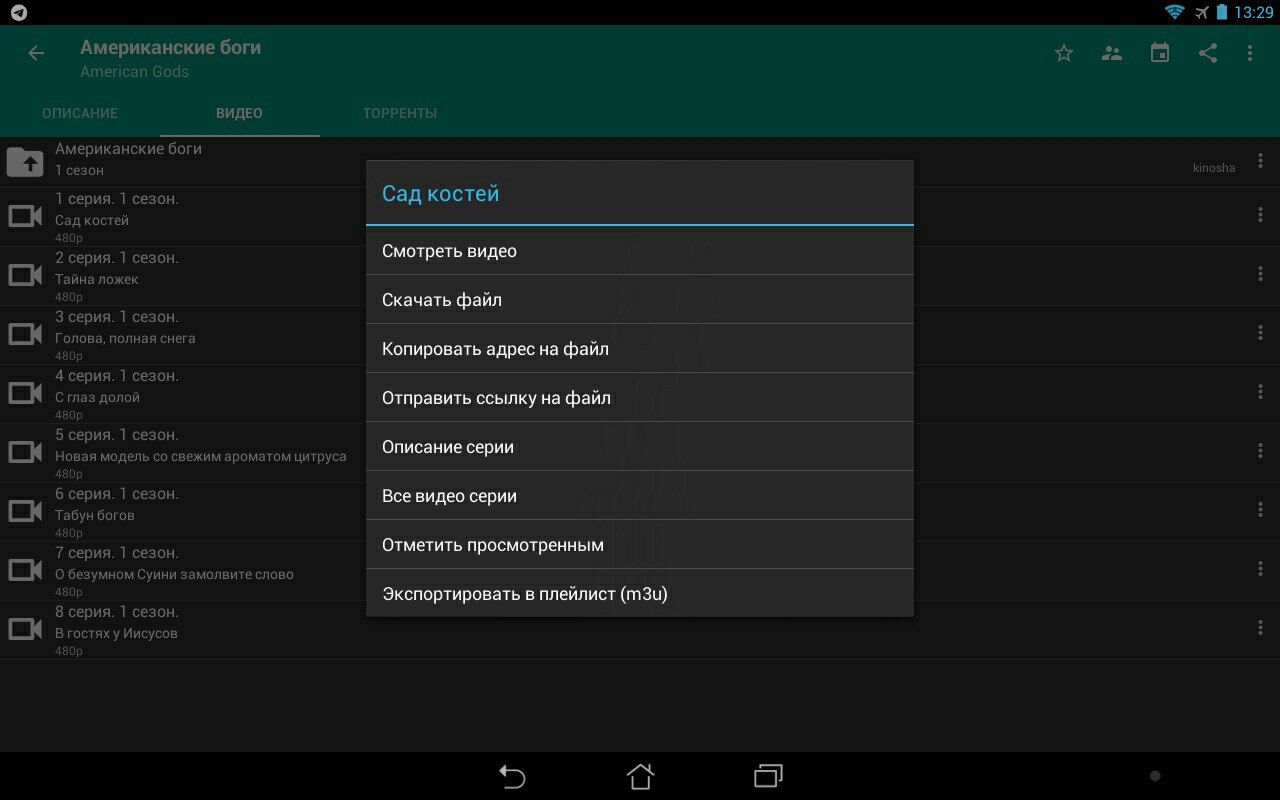This screenshot has height=800, width=1280.
Task: Tap episode title Тайна ложек
Action: pos(97,279)
